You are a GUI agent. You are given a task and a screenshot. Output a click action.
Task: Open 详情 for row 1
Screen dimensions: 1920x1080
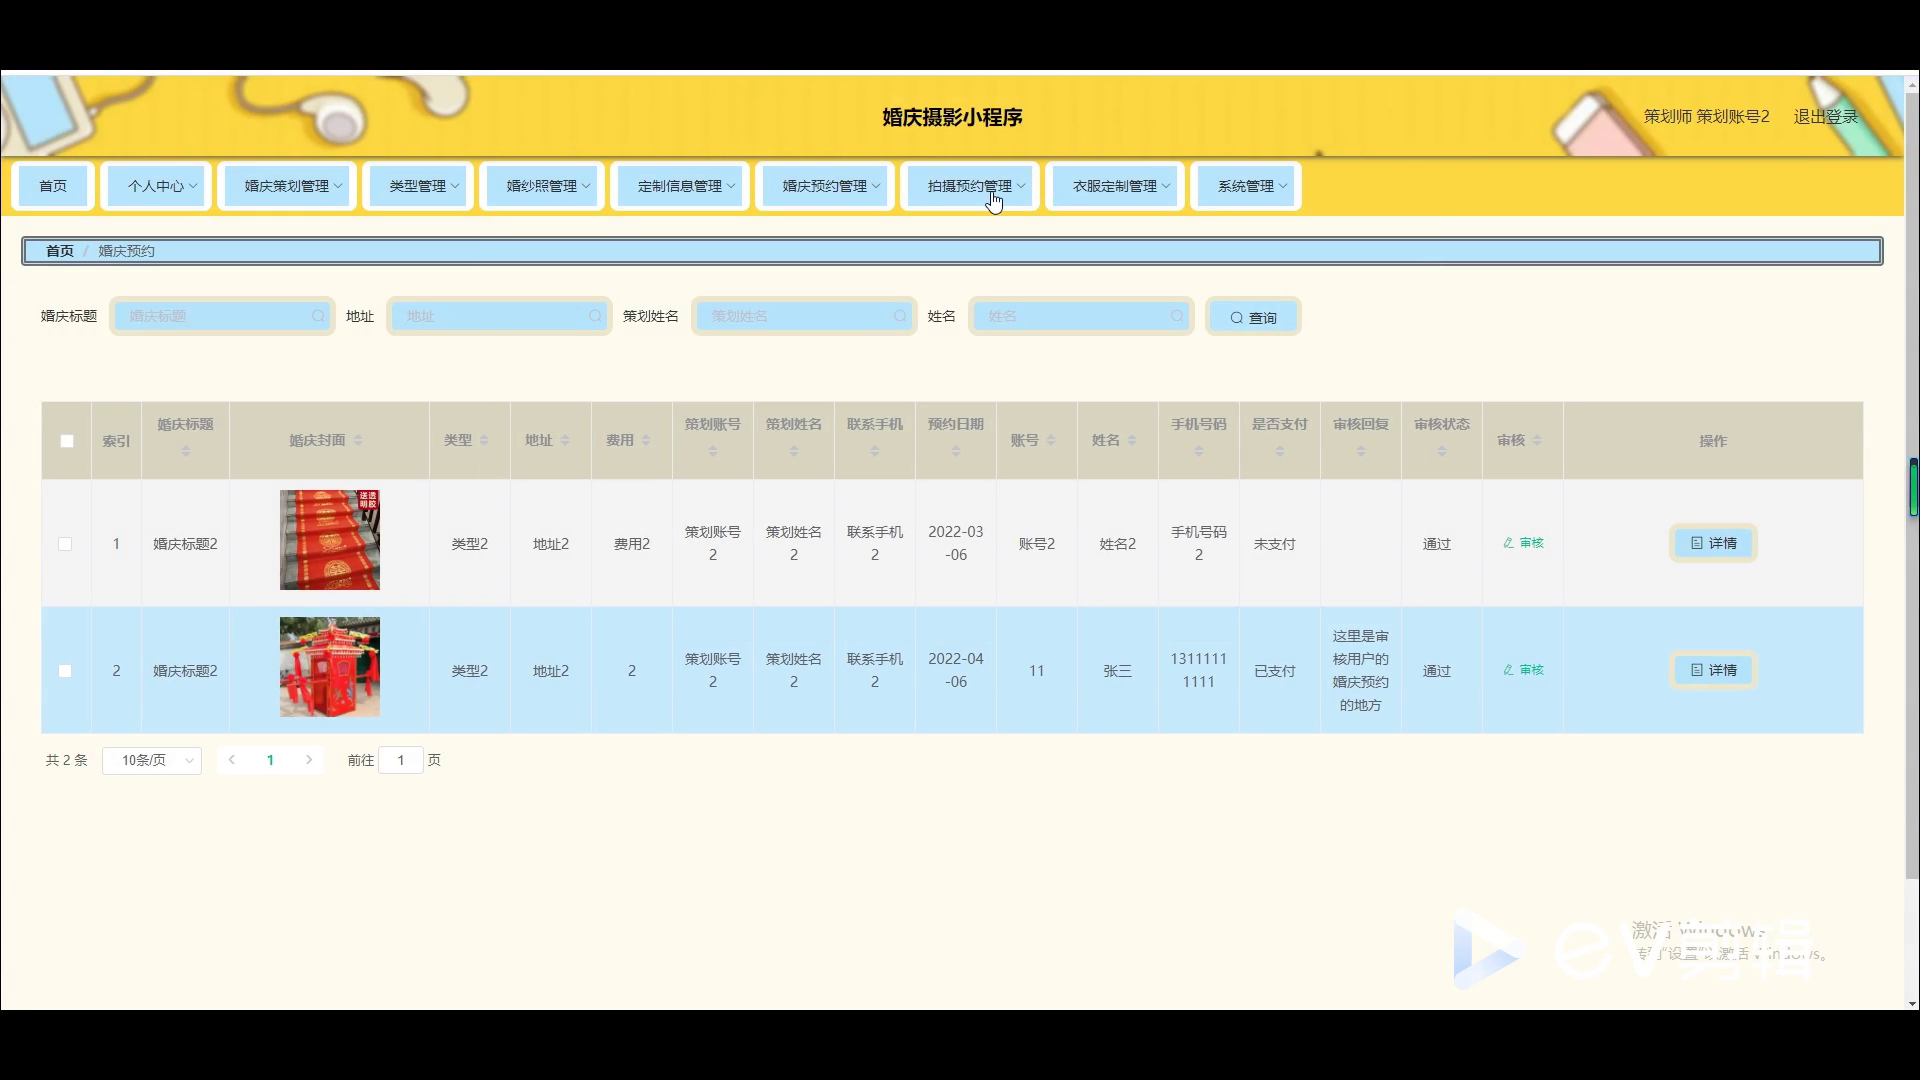[x=1713, y=543]
